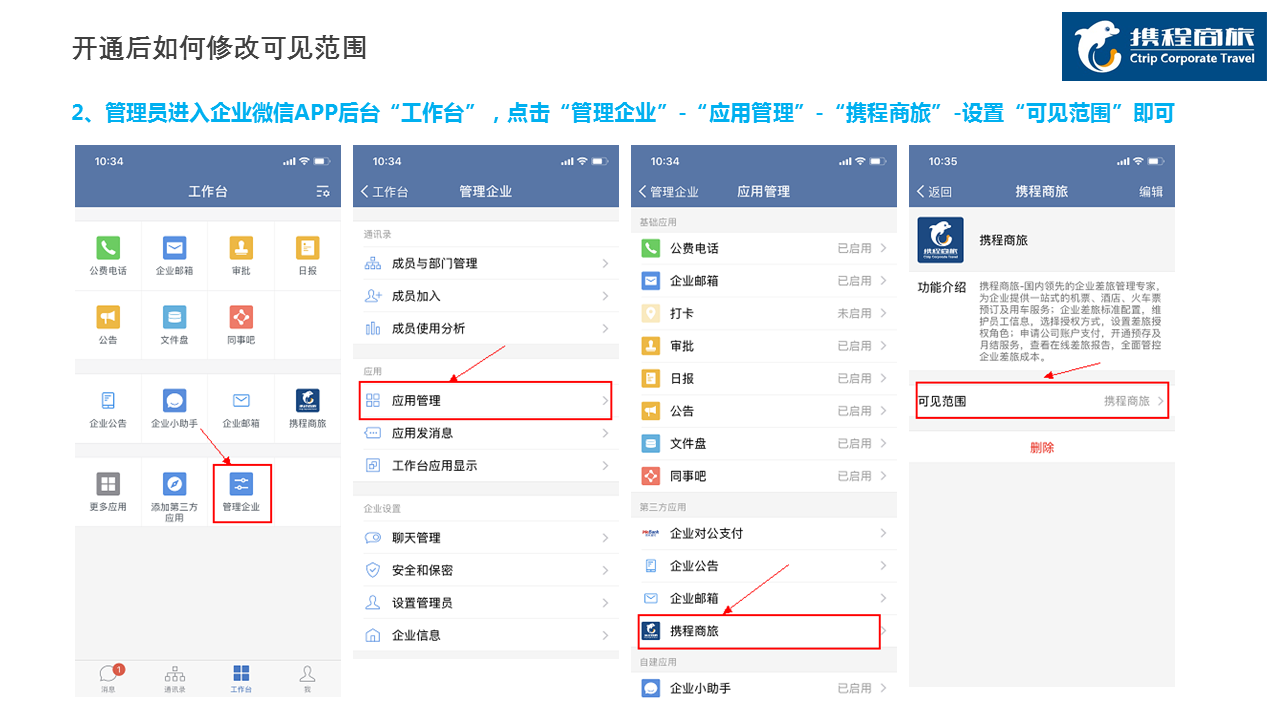Screen dimensions: 1280x720
Task: Switch to 消息 tab in bottom bar
Action: 108,679
